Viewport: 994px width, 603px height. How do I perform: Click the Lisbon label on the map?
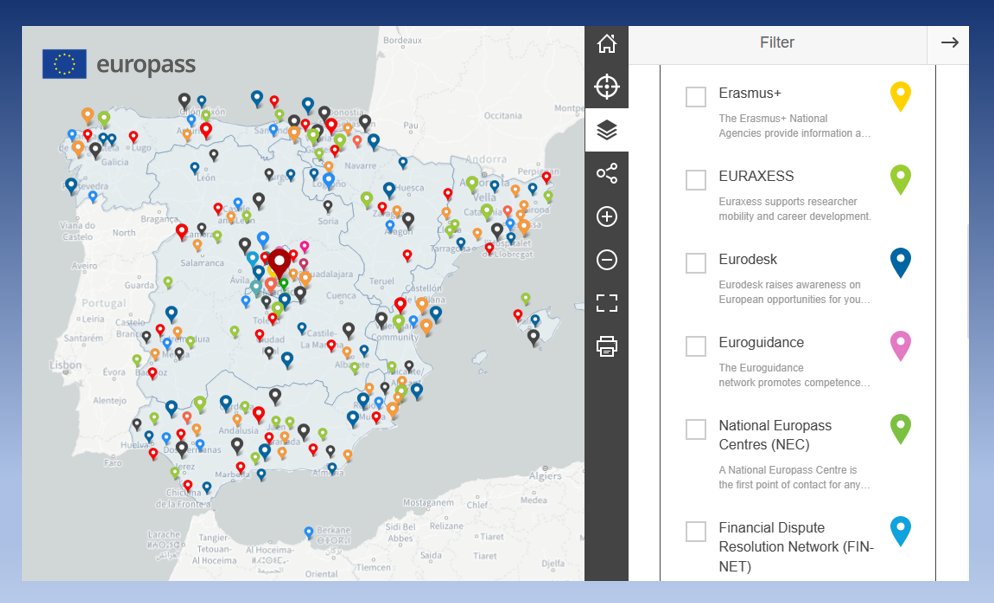tap(66, 365)
